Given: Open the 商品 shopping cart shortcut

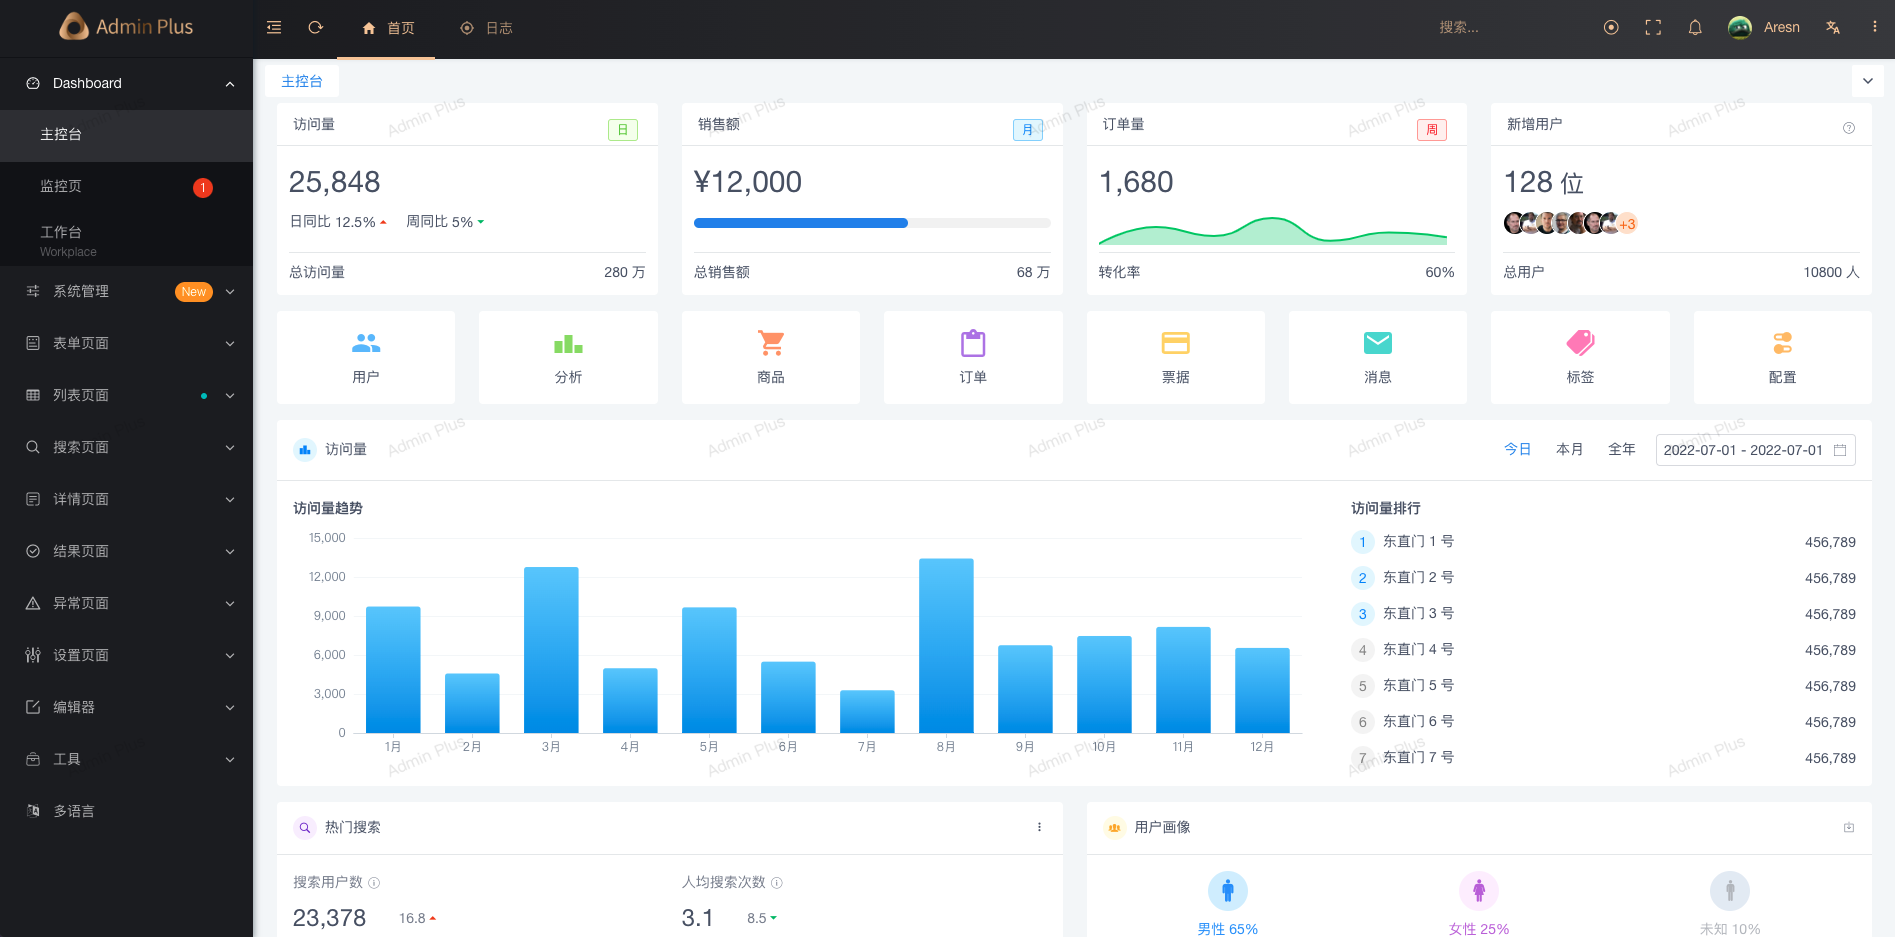Looking at the screenshot, I should click(771, 358).
